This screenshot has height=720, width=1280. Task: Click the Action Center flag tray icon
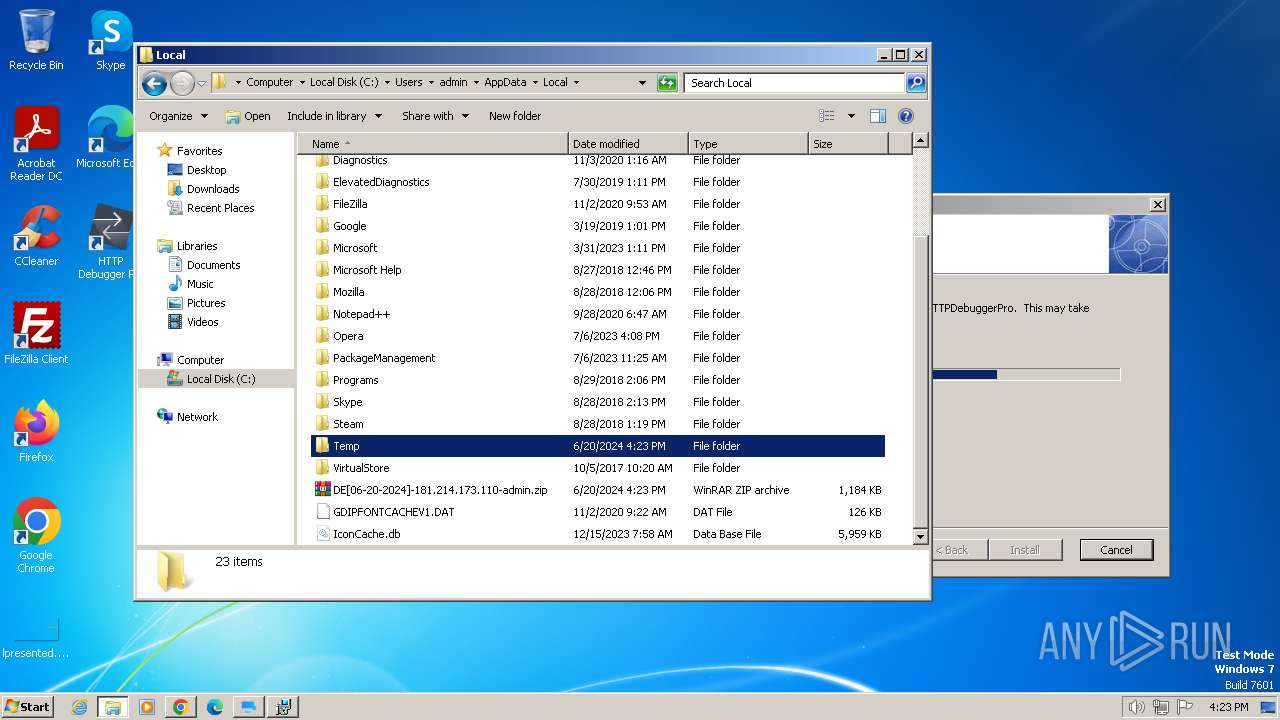1184,707
